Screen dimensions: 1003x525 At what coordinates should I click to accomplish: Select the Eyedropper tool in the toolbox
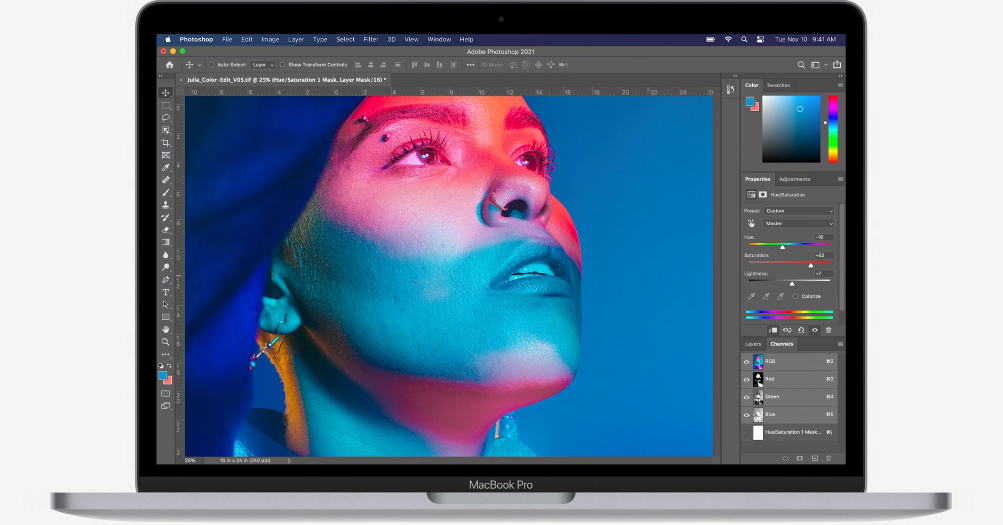tap(166, 168)
